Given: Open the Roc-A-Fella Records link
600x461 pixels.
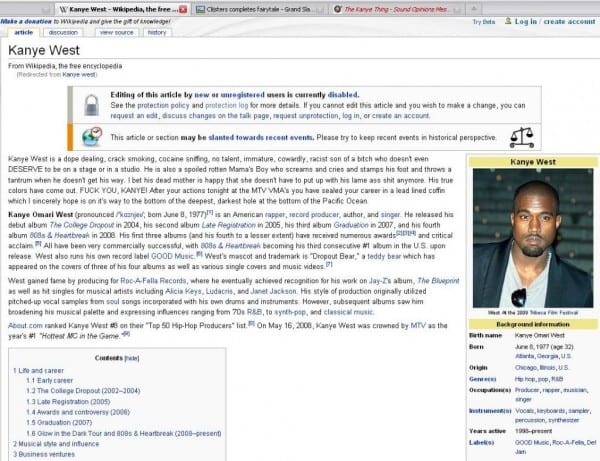Looking at the screenshot, I should tap(153, 281).
